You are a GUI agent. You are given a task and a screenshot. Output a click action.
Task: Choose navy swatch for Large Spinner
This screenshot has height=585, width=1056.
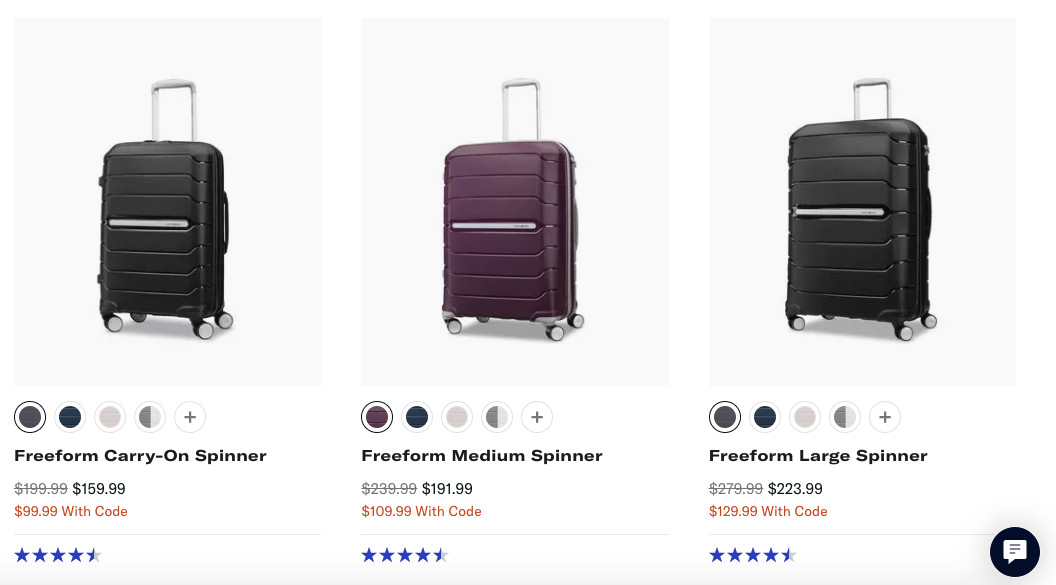tap(765, 417)
